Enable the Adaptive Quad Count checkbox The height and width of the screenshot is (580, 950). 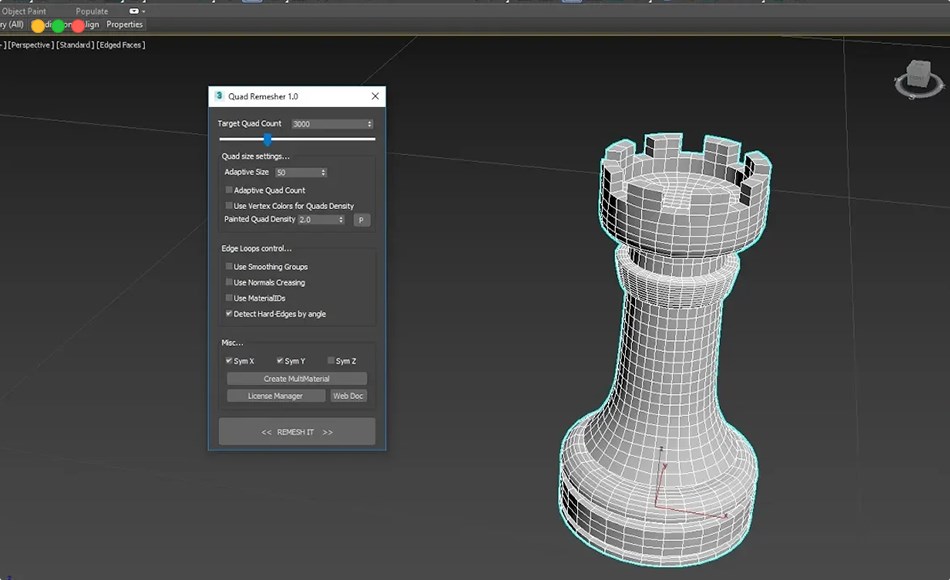[x=229, y=190]
